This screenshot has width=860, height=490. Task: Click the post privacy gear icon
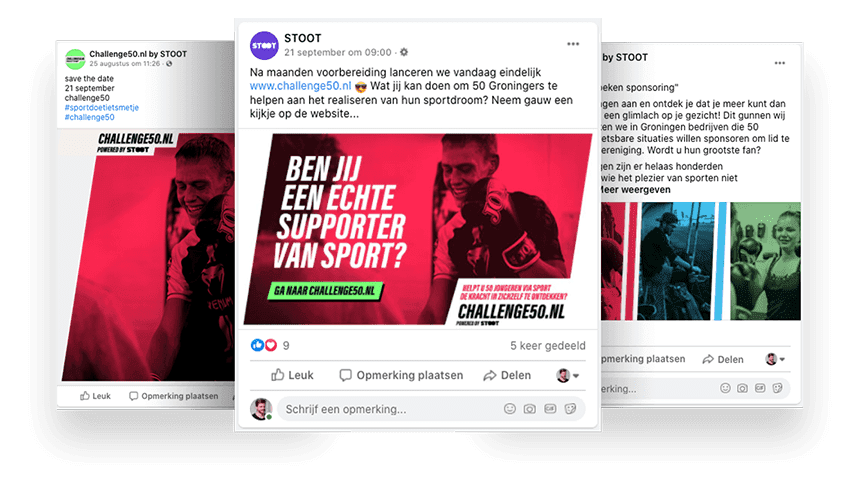[404, 52]
